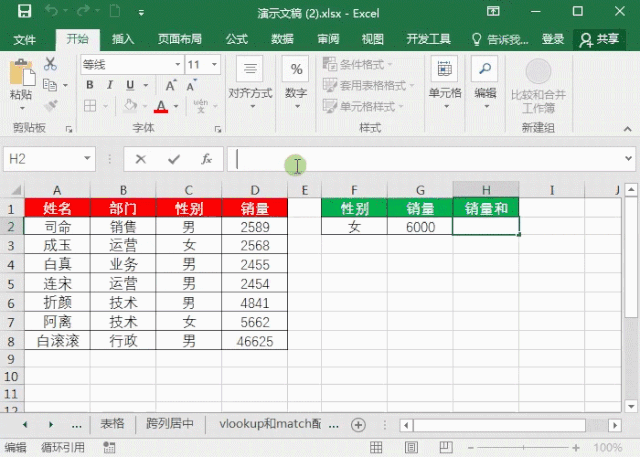Click the Format Painter brush icon

tap(51, 106)
